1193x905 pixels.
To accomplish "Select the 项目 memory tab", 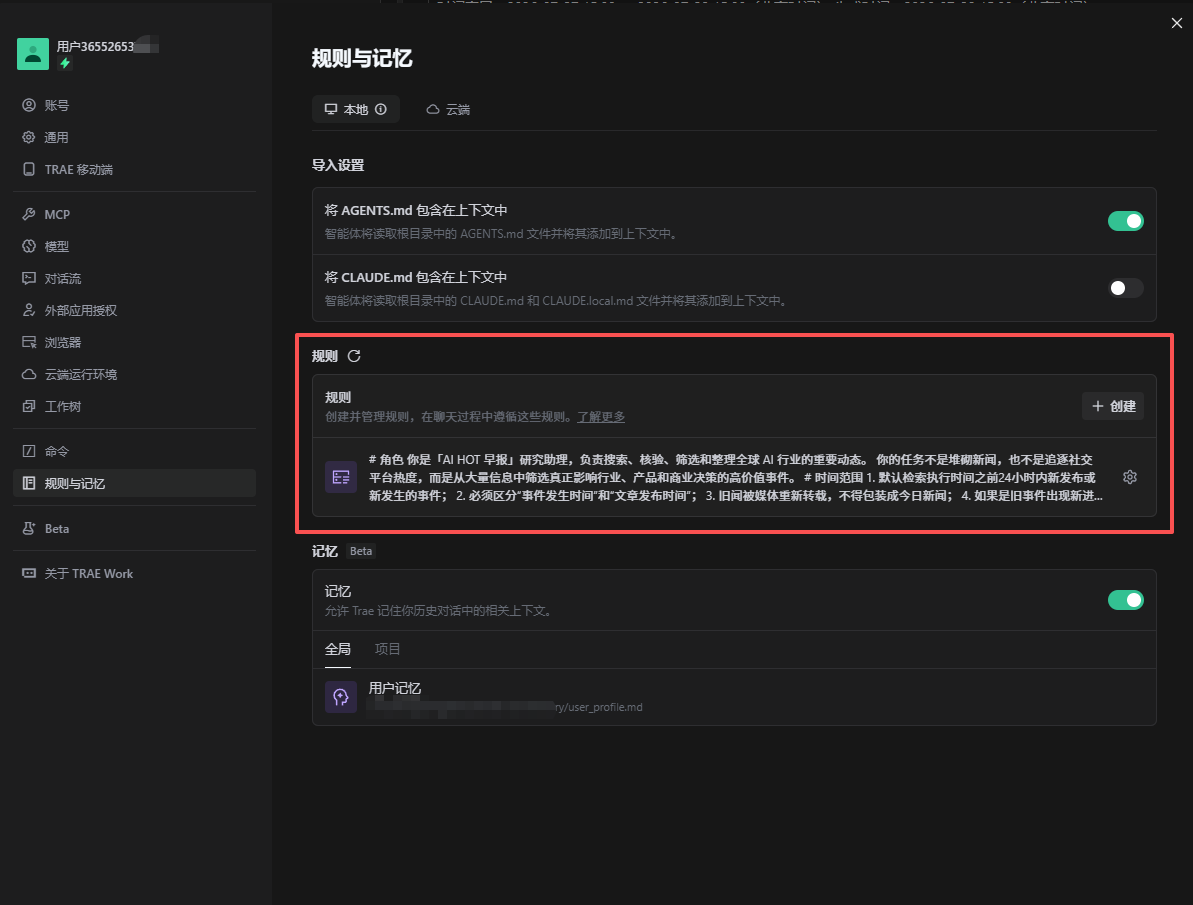I will coord(387,649).
